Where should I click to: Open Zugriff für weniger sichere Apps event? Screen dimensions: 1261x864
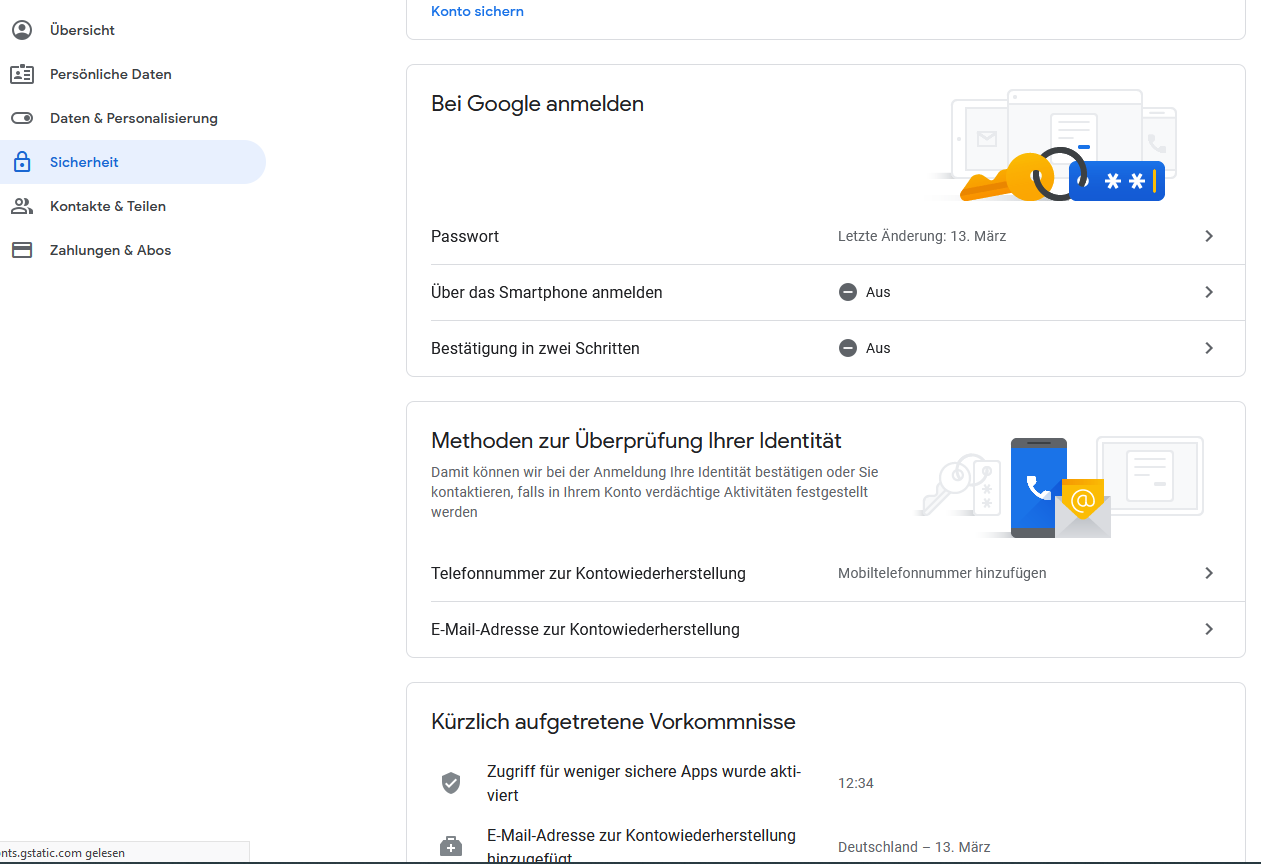click(826, 783)
